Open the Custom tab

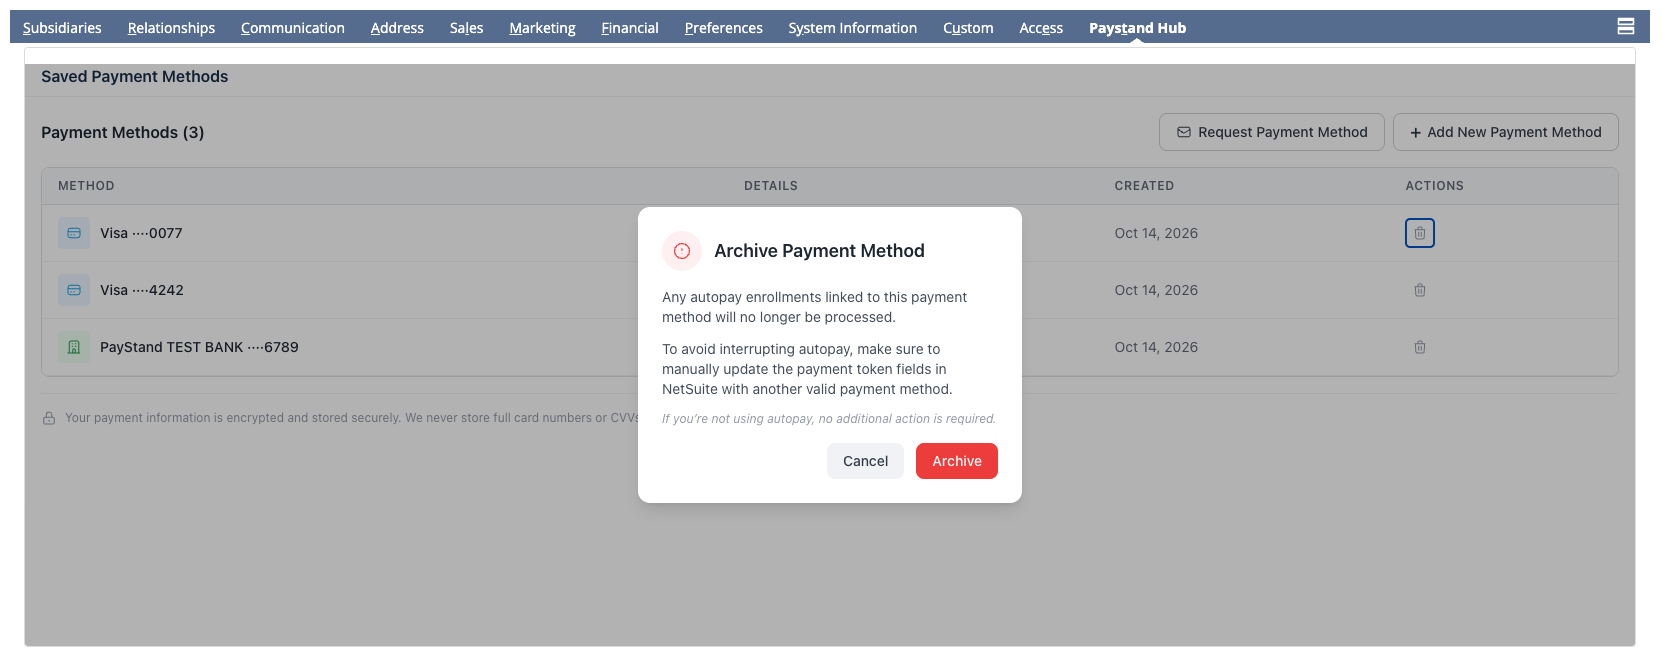click(968, 28)
